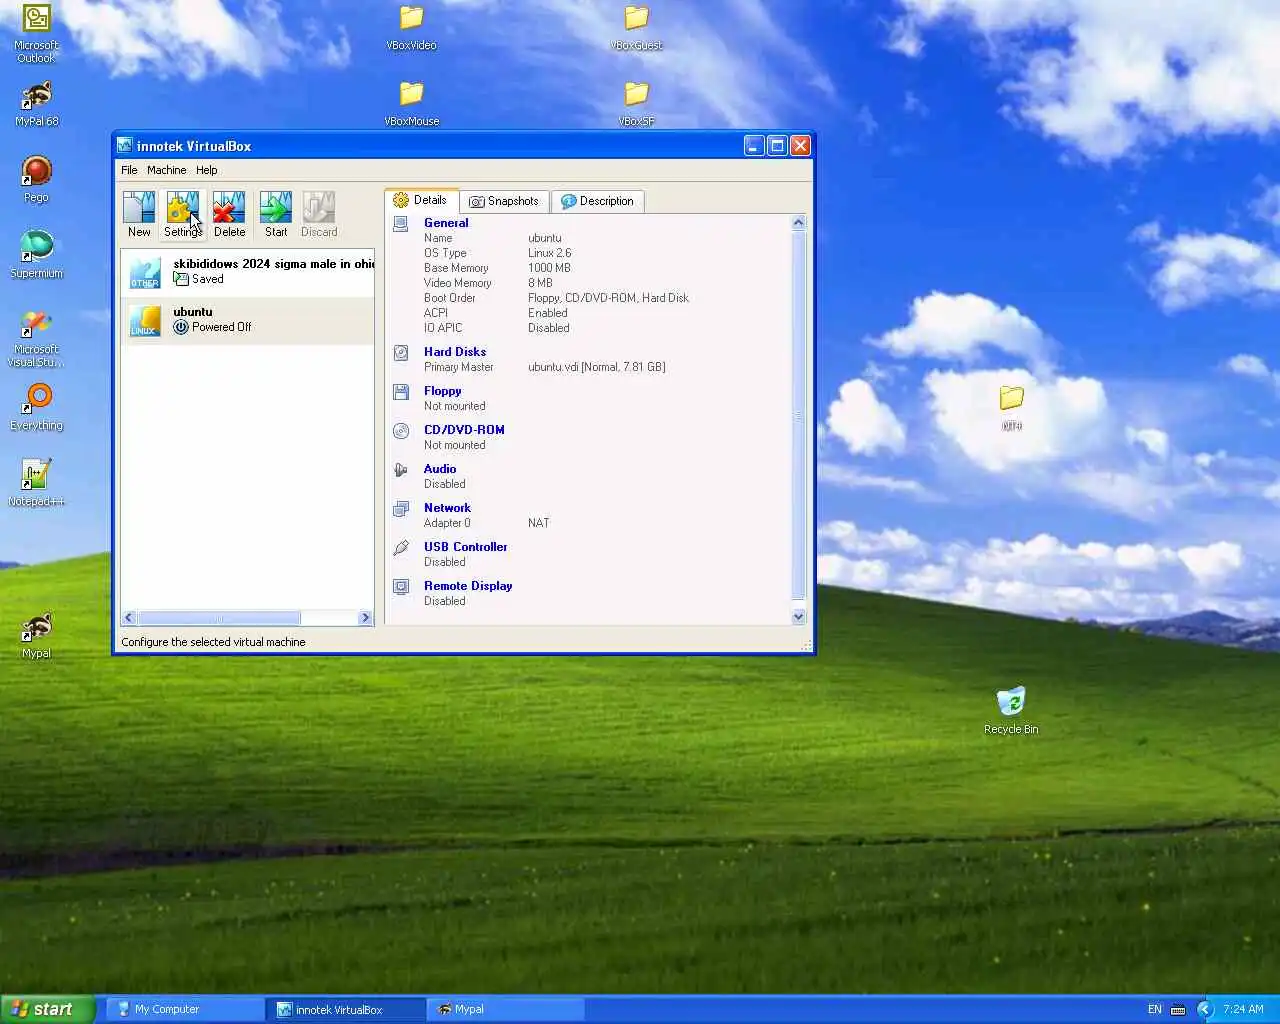Viewport: 1280px width, 1024px height.
Task: Switch to My Computer taskbar button
Action: tap(185, 1009)
